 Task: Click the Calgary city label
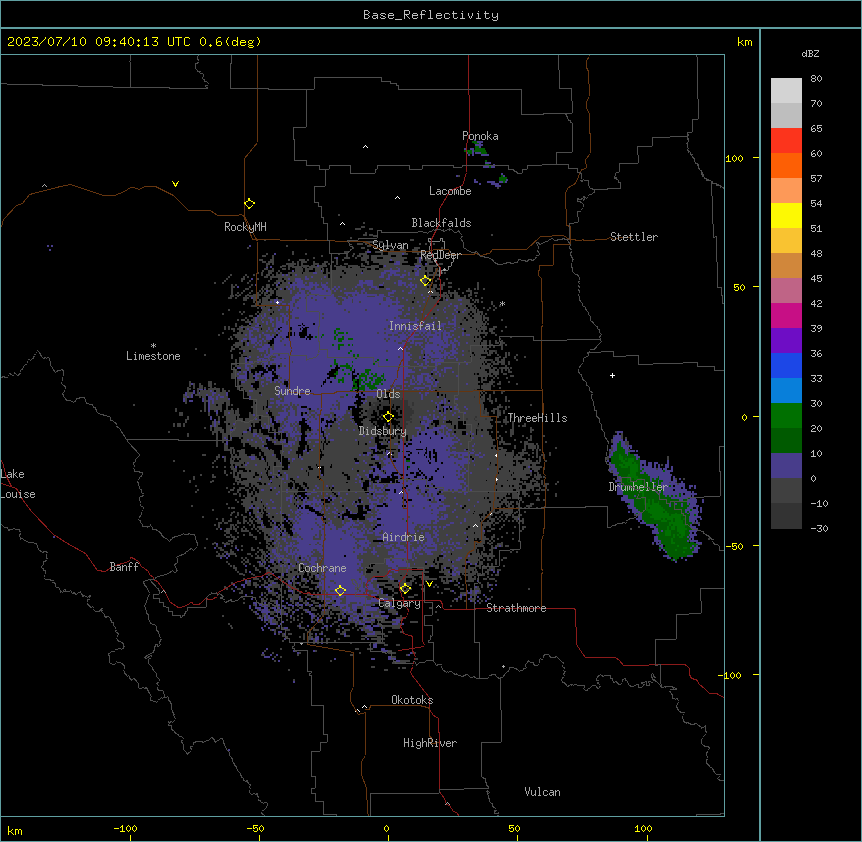[399, 603]
